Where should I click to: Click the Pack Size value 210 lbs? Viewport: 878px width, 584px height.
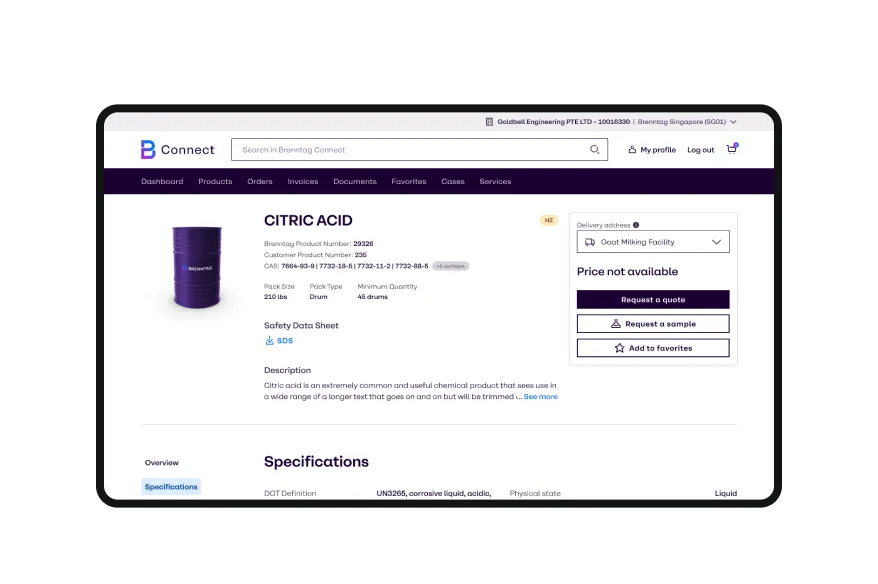coord(275,297)
